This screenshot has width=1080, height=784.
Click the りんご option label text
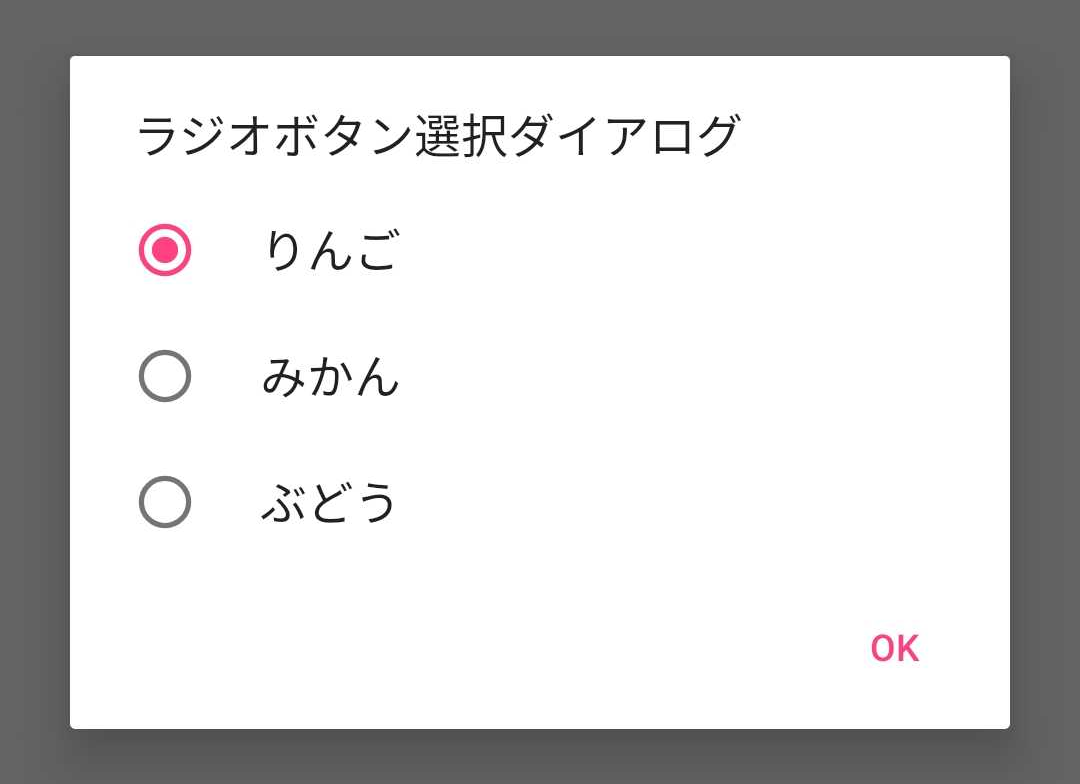point(330,251)
